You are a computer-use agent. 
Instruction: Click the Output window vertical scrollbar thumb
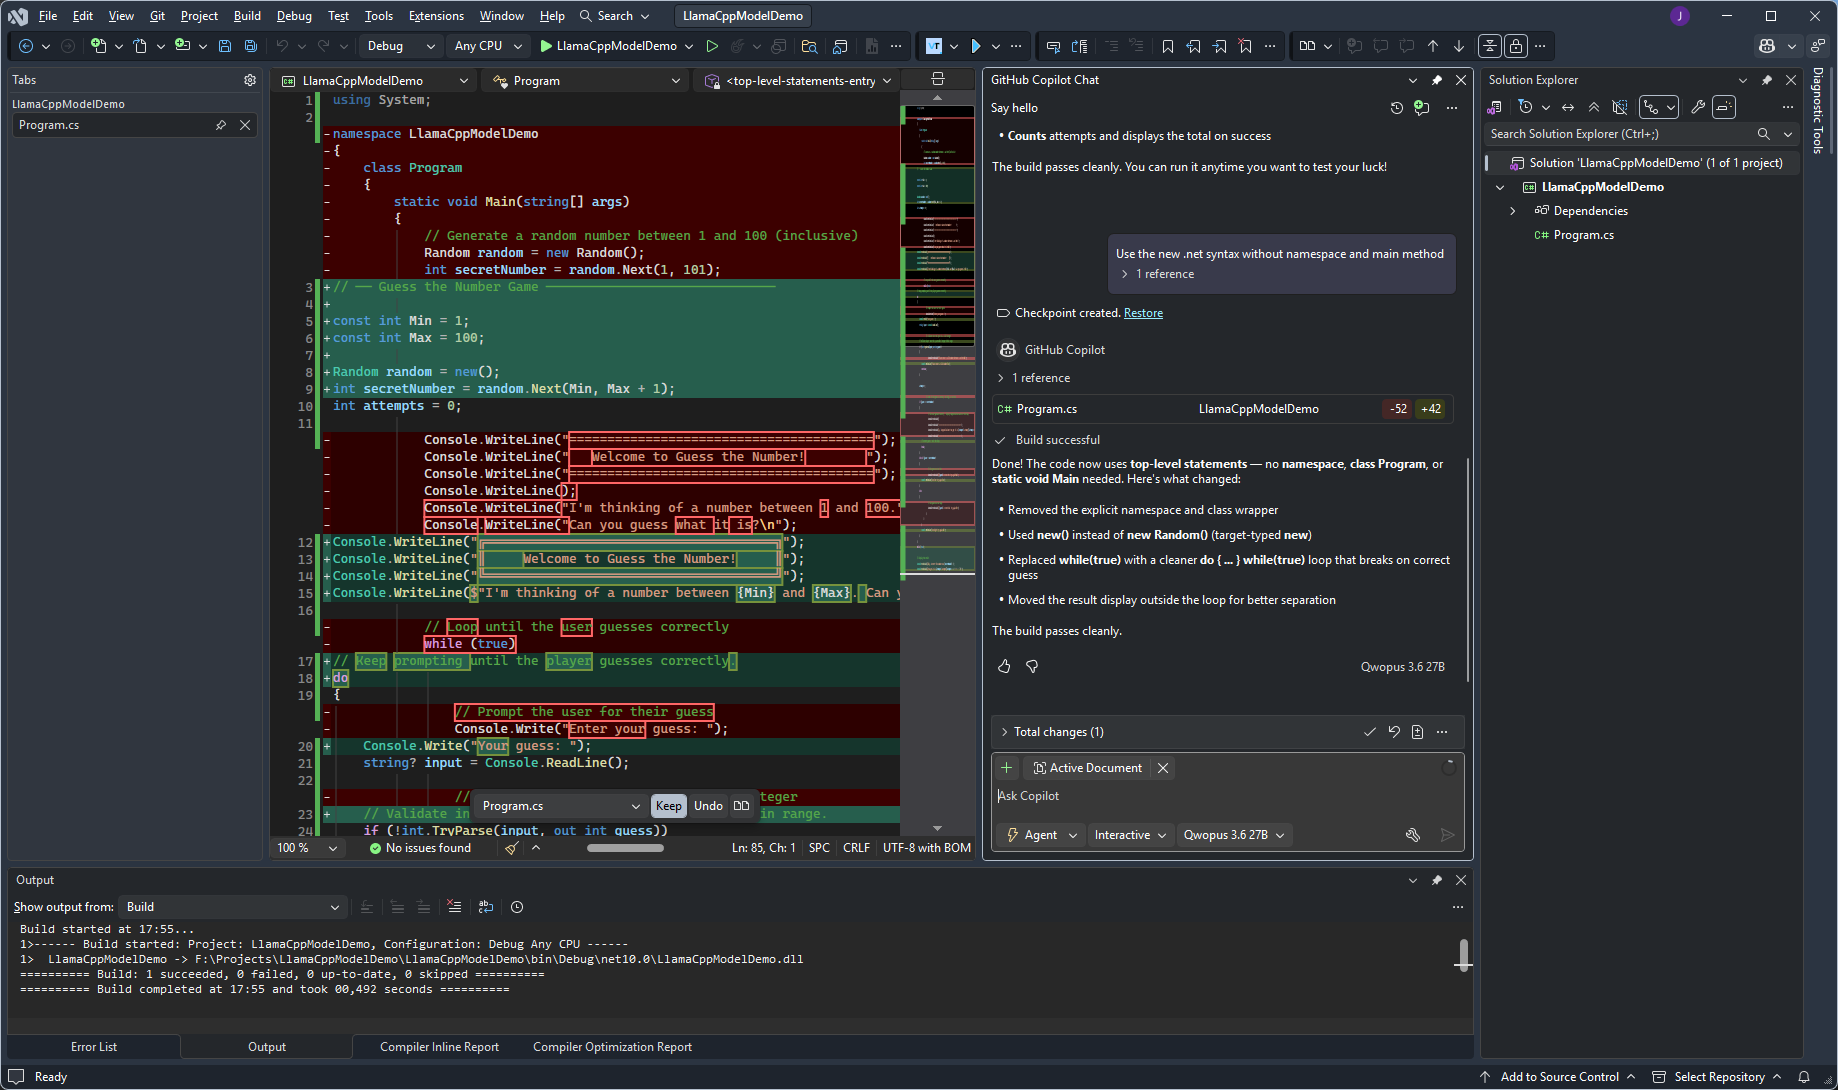1463,955
